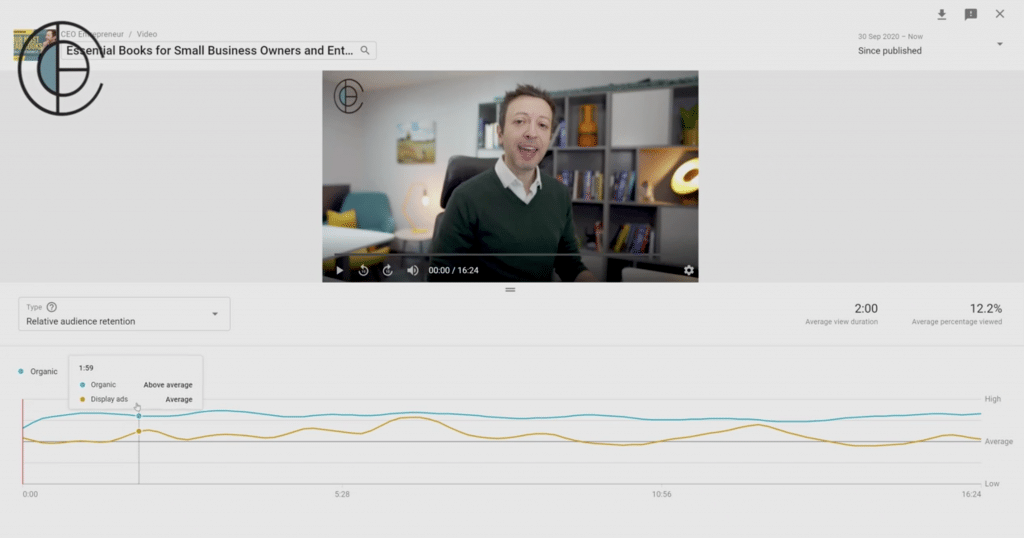This screenshot has height=538, width=1024.
Task: Click CEO Entrepreneur breadcrumb link
Action: pyautogui.click(x=92, y=34)
